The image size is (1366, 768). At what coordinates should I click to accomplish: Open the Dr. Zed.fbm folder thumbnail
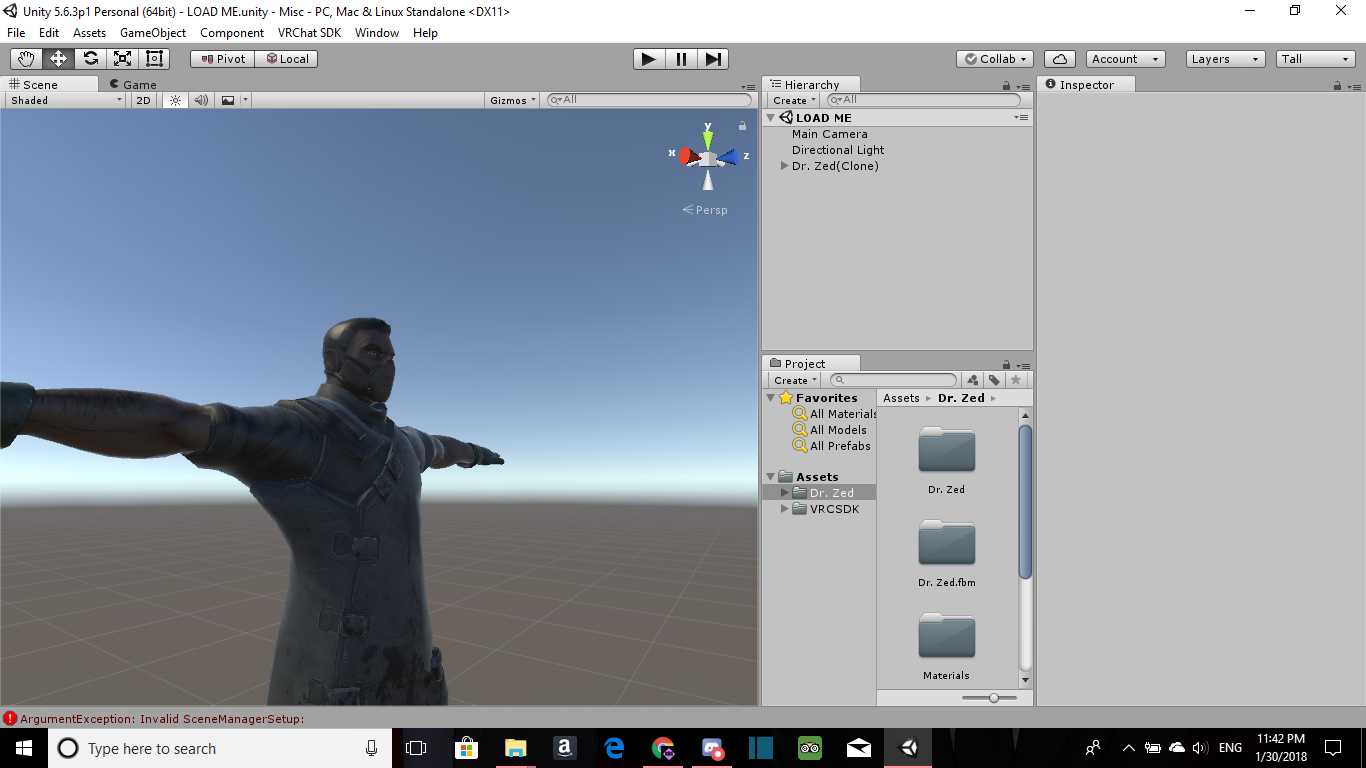(x=946, y=544)
